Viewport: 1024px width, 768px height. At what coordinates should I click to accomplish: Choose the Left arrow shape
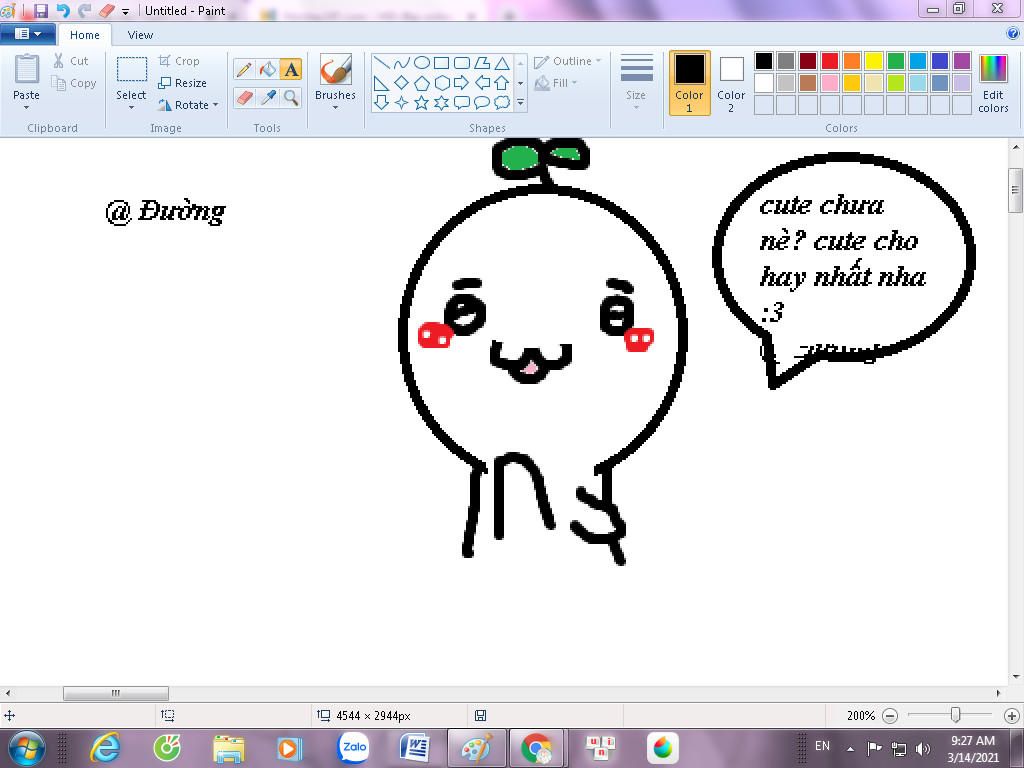pyautogui.click(x=482, y=83)
